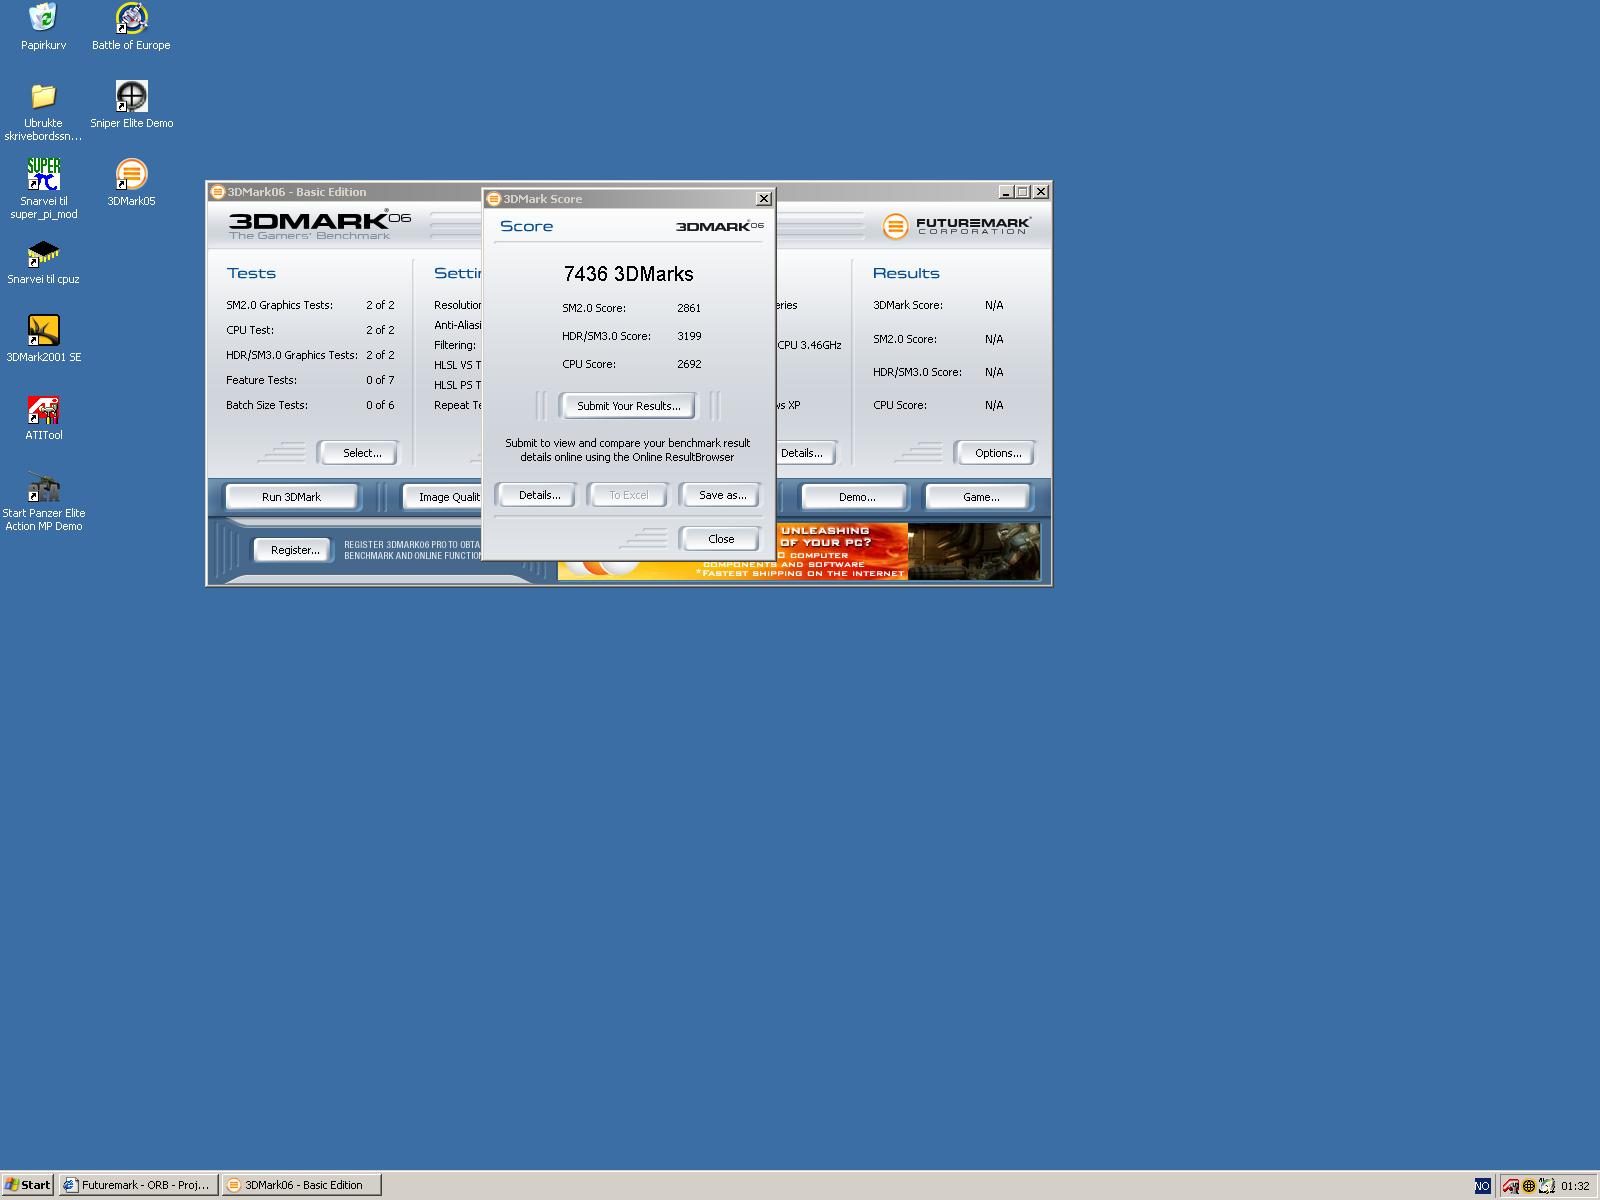This screenshot has width=1600, height=1200.
Task: Click the 3DMark06 Gamers' Benchmark logo
Action: (320, 226)
